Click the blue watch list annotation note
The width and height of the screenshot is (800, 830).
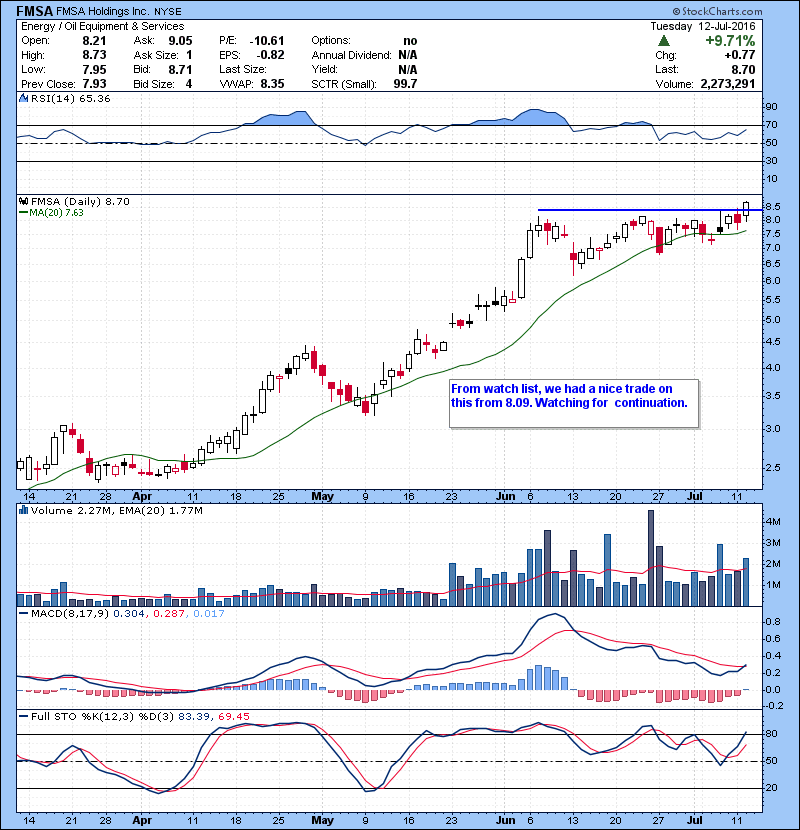coord(574,403)
